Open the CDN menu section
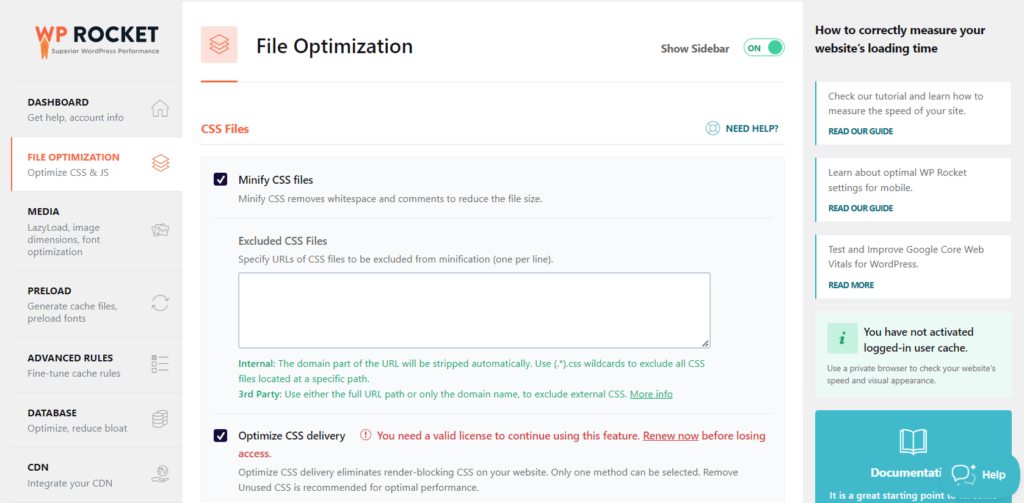 [97, 475]
